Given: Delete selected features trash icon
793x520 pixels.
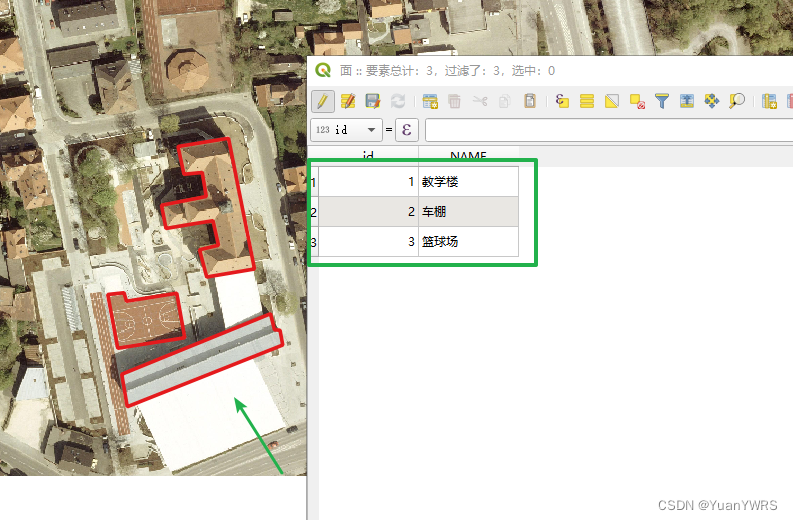Looking at the screenshot, I should click(454, 101).
